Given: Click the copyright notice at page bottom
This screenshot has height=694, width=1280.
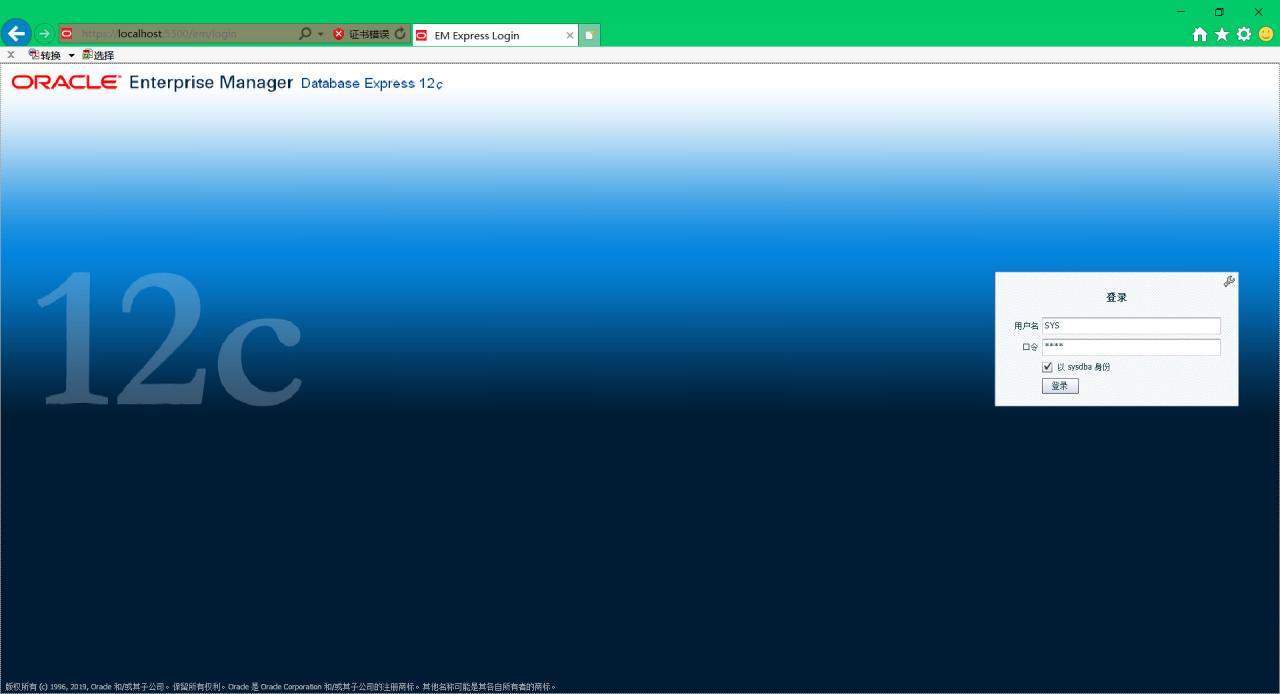Looking at the screenshot, I should 280,687.
